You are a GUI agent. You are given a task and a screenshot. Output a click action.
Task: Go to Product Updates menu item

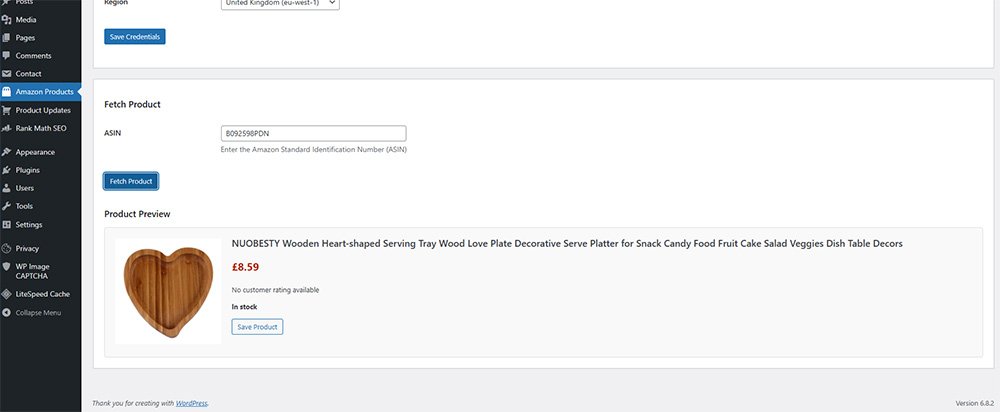coord(43,110)
